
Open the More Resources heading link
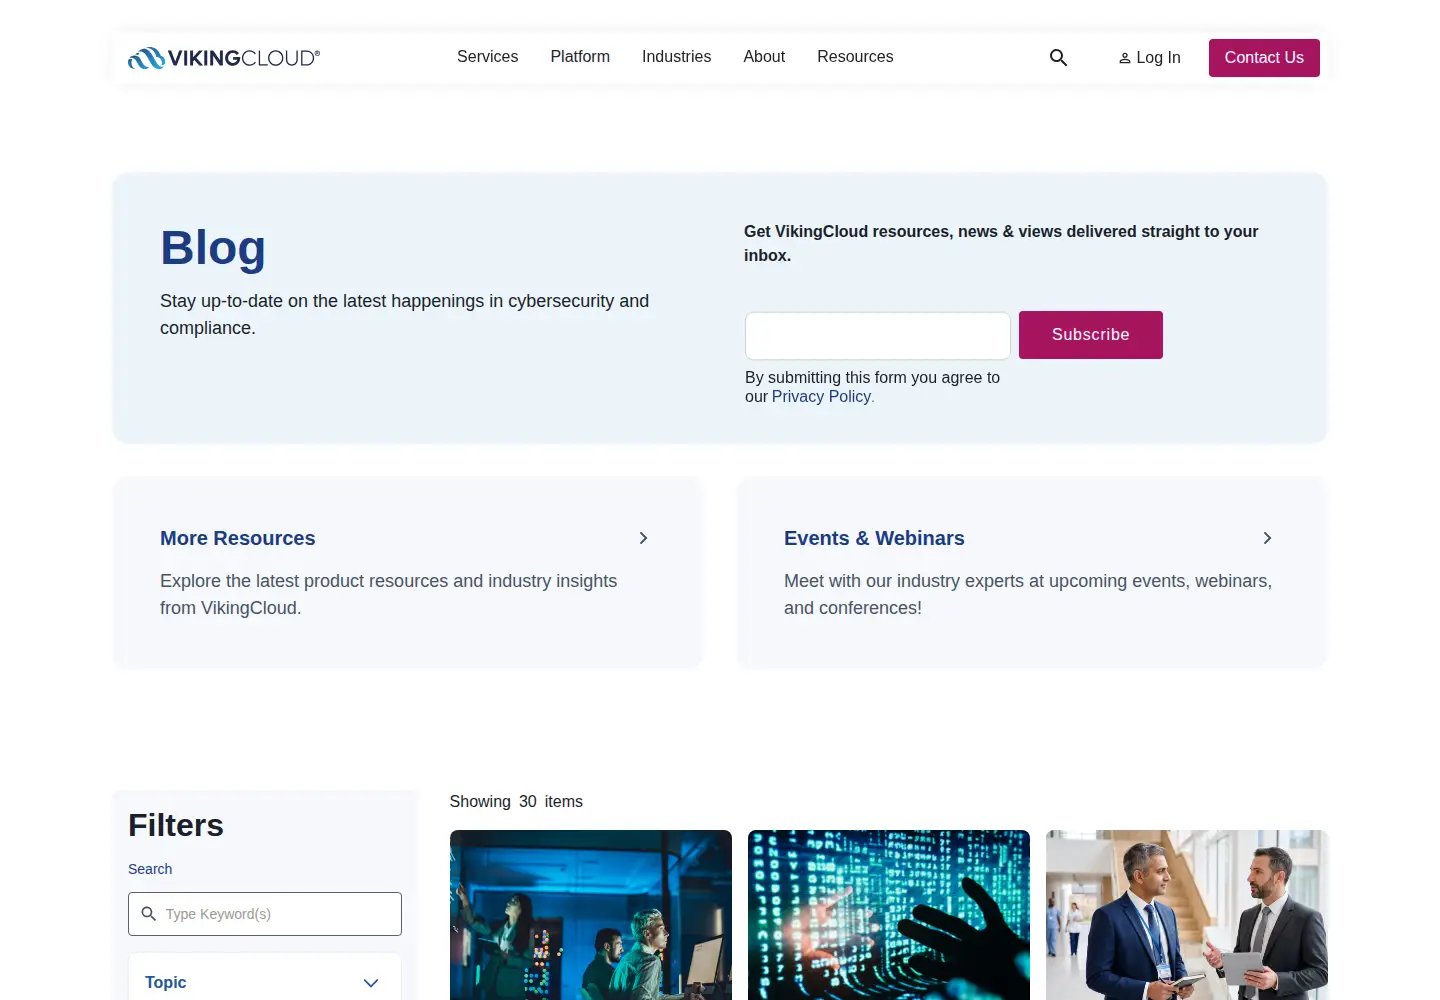238,538
